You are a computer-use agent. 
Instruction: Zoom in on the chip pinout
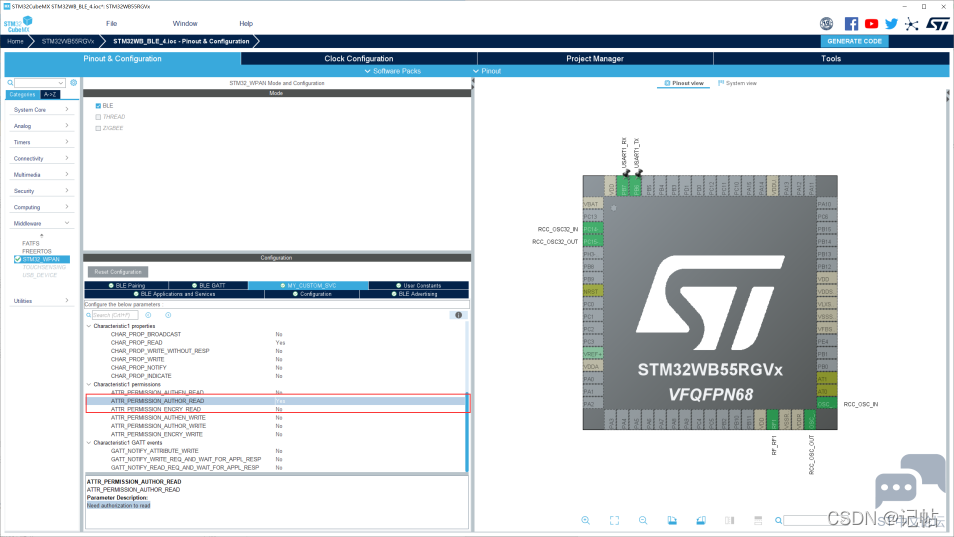pos(585,521)
